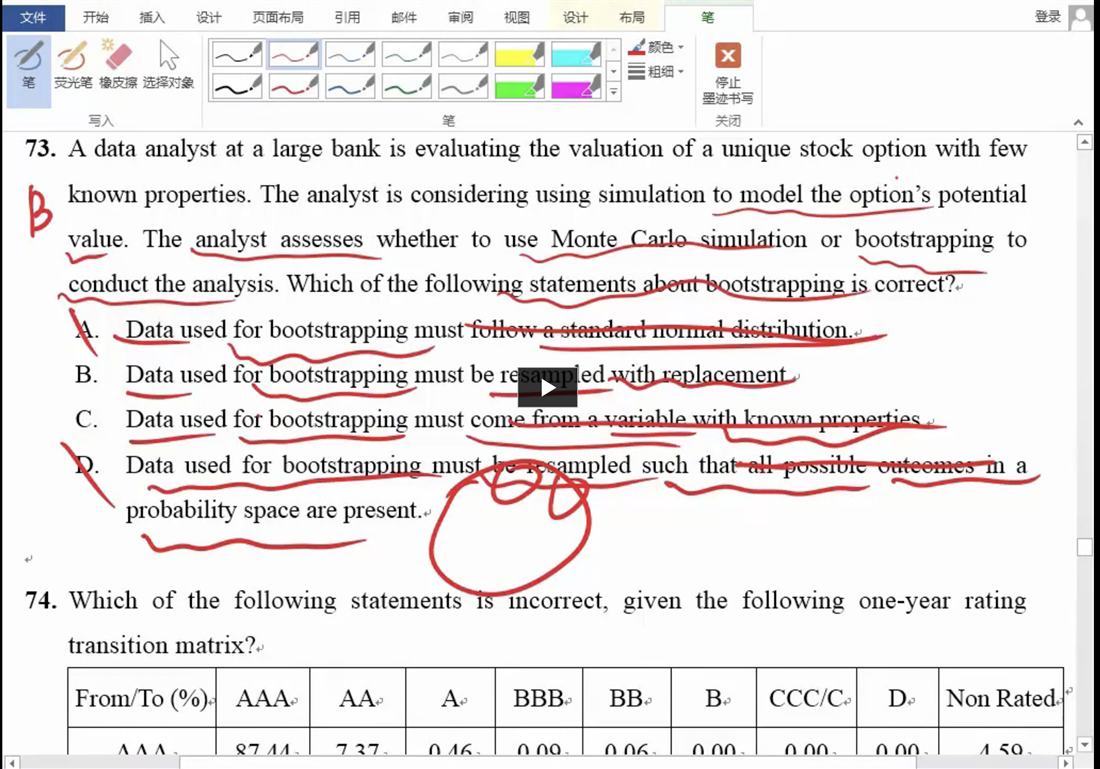Viewport: 1100px width, 769px height.
Task: Switch to the 审阅 review tab
Action: tap(460, 18)
